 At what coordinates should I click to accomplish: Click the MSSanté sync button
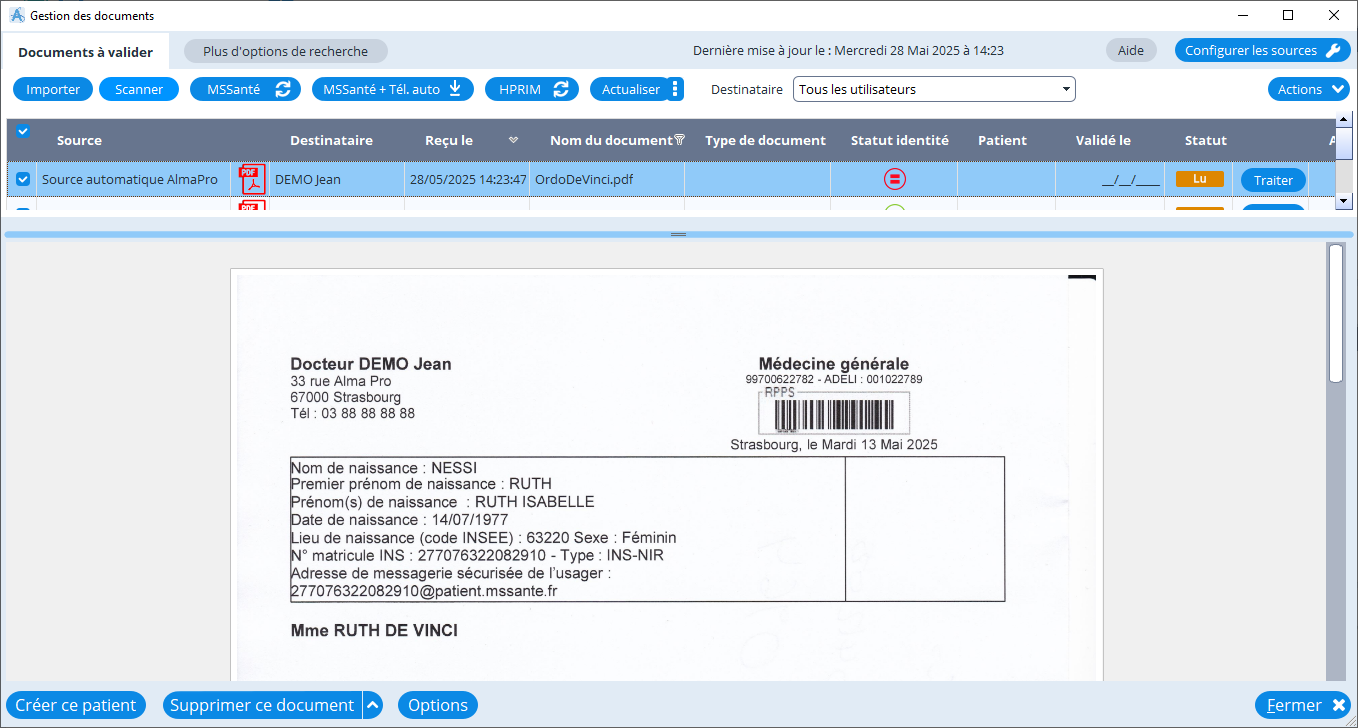tap(245, 89)
